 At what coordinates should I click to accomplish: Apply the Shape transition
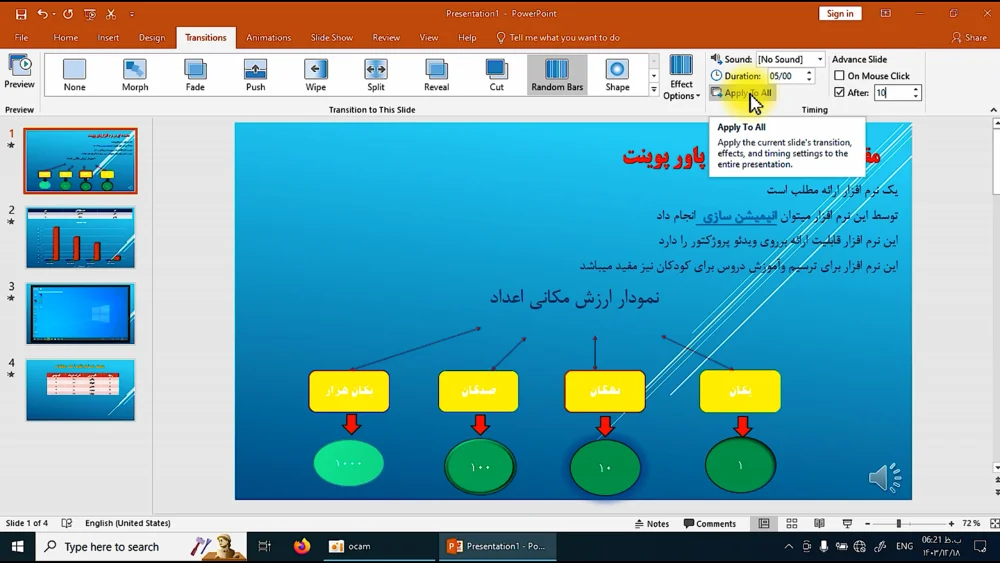[x=617, y=75]
